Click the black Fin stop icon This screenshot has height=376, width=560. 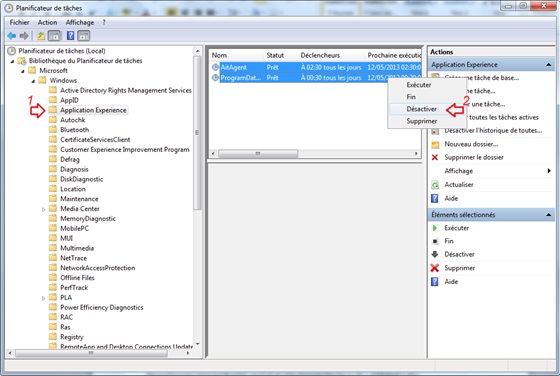click(435, 241)
